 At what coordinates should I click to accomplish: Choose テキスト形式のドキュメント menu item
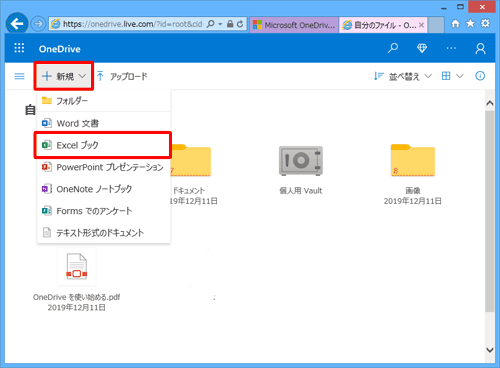[x=104, y=233]
